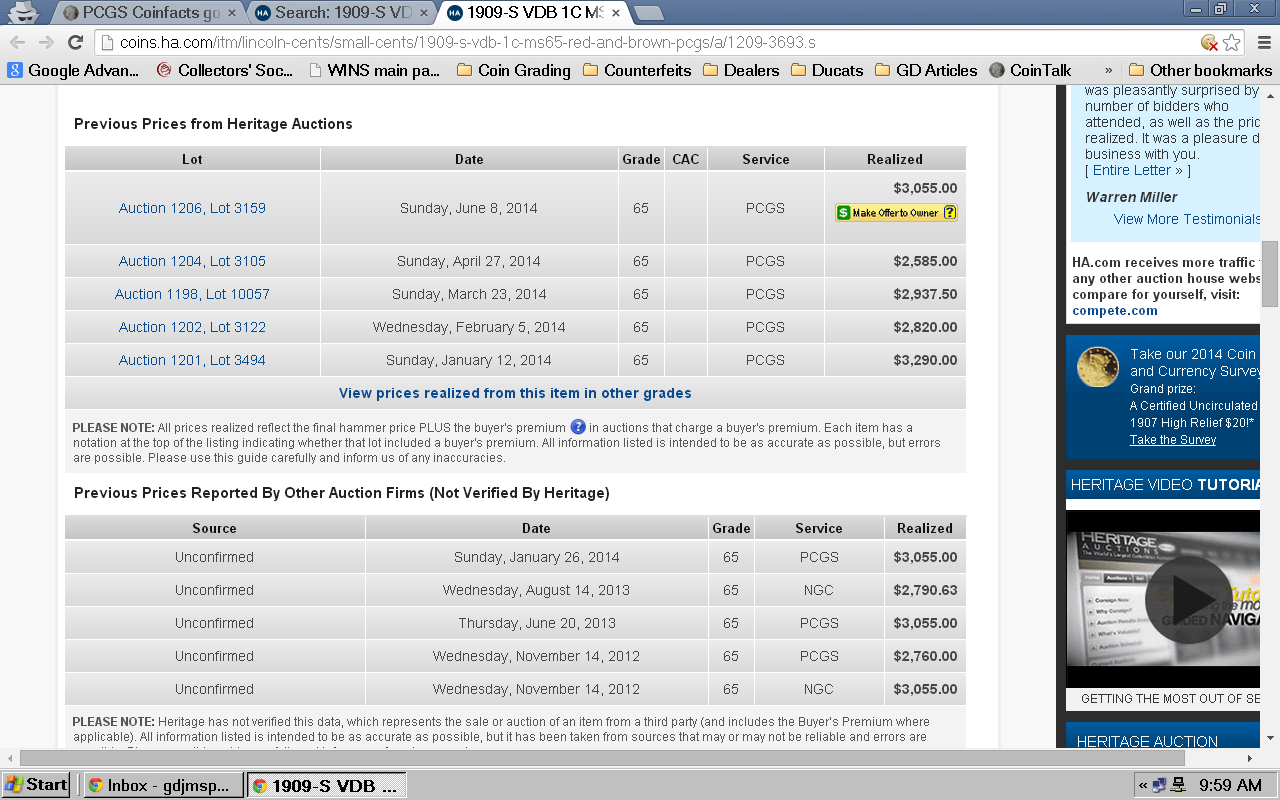Image resolution: width=1280 pixels, height=800 pixels.
Task: Click the taskbar clock showing 9:59 AM
Action: point(1230,785)
